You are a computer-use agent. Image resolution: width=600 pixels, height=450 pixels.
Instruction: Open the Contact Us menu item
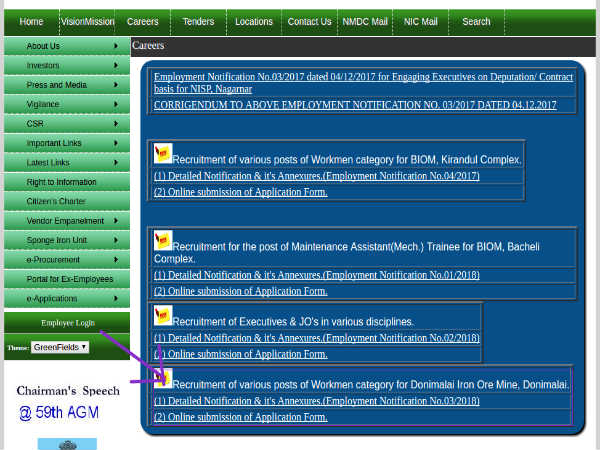(309, 22)
